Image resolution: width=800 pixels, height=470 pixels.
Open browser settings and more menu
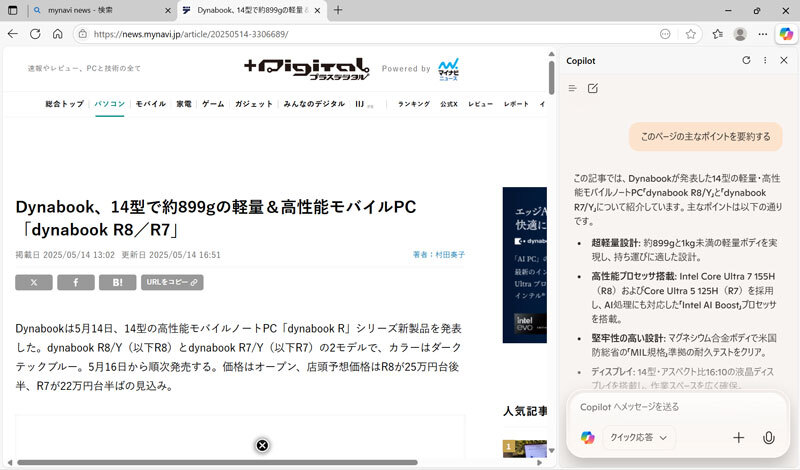click(763, 34)
